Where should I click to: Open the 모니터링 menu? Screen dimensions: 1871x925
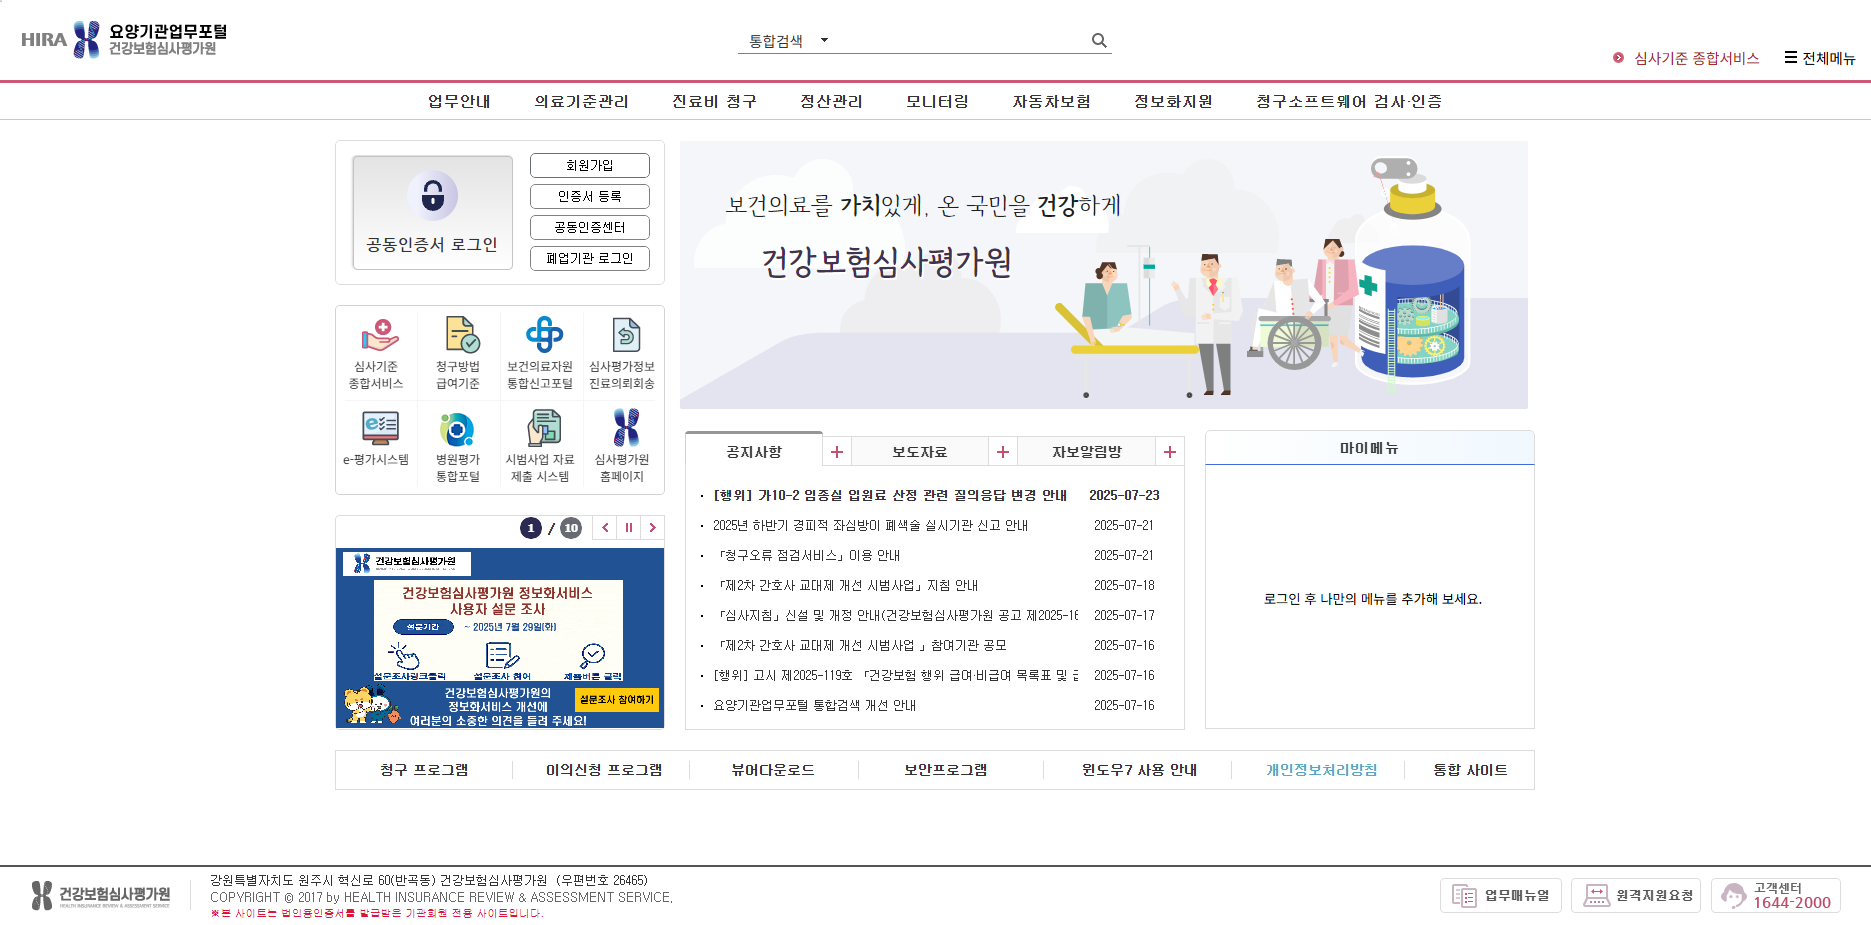(x=937, y=101)
